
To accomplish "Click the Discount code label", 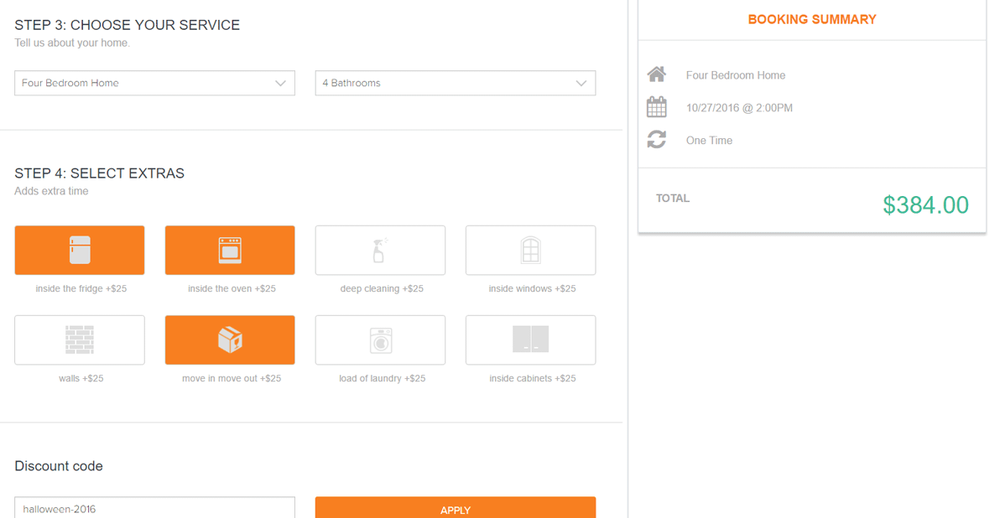I will click(59, 466).
